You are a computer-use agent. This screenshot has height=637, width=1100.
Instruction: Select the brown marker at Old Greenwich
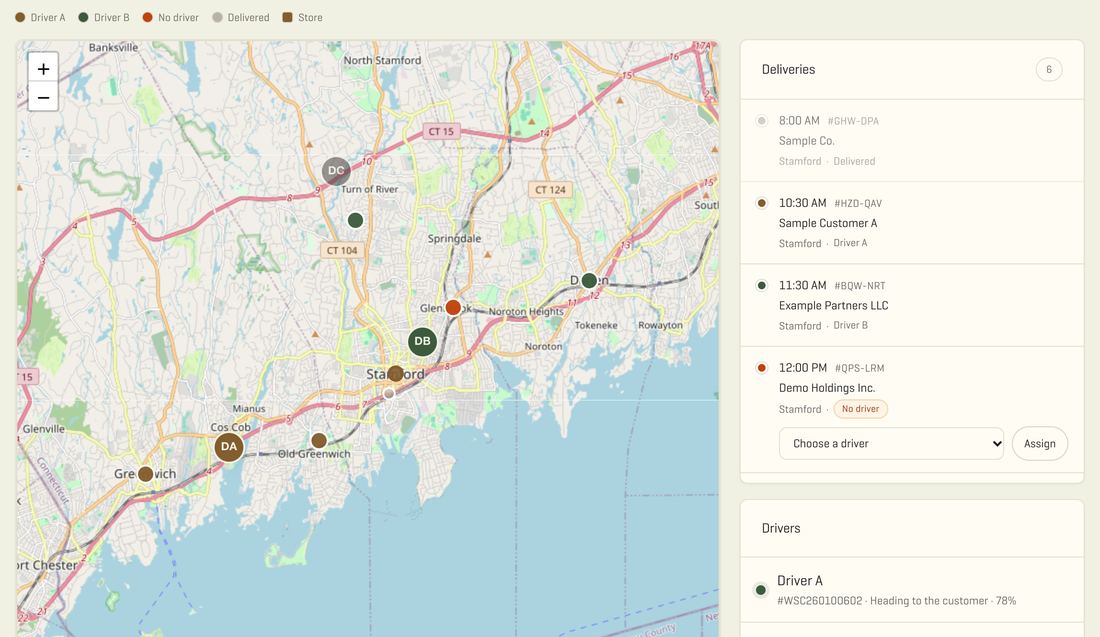pos(319,441)
